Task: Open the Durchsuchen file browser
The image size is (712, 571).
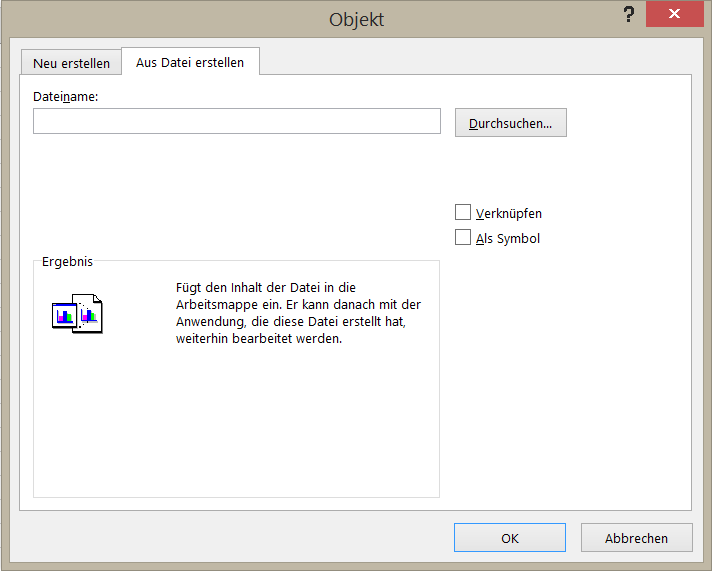Action: [511, 123]
